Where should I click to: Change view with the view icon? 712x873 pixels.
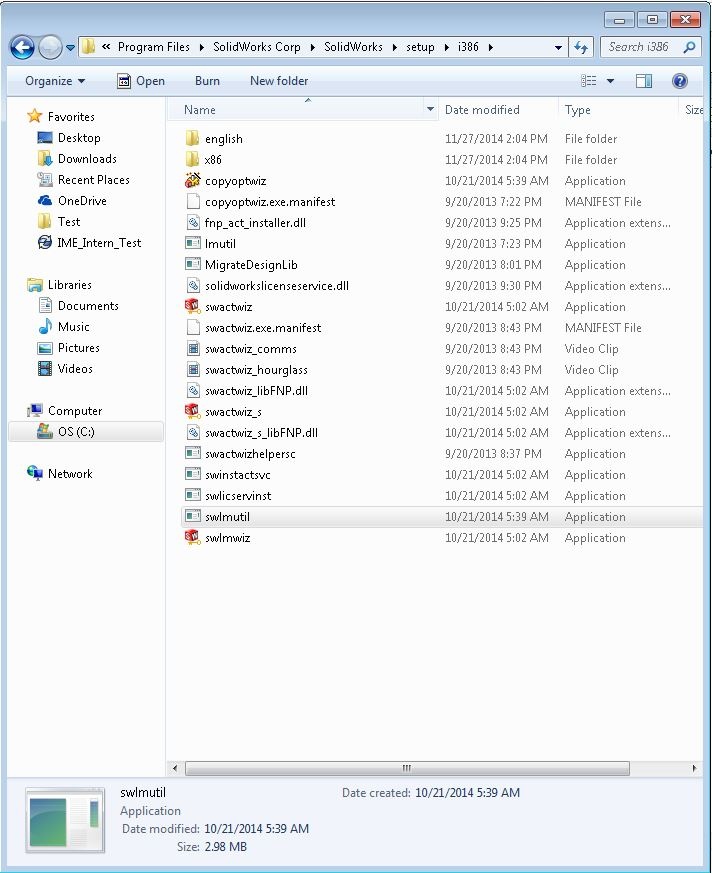[588, 81]
